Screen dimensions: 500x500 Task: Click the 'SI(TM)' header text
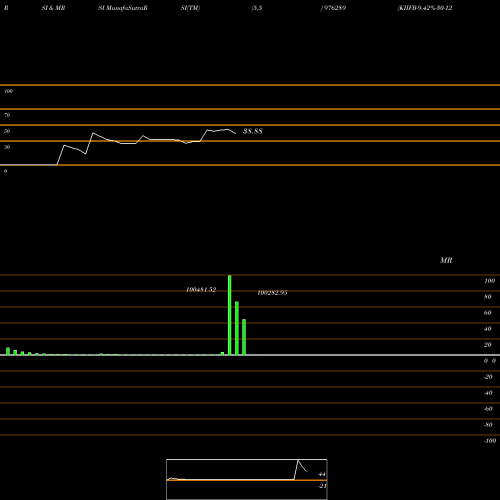tap(190, 8)
